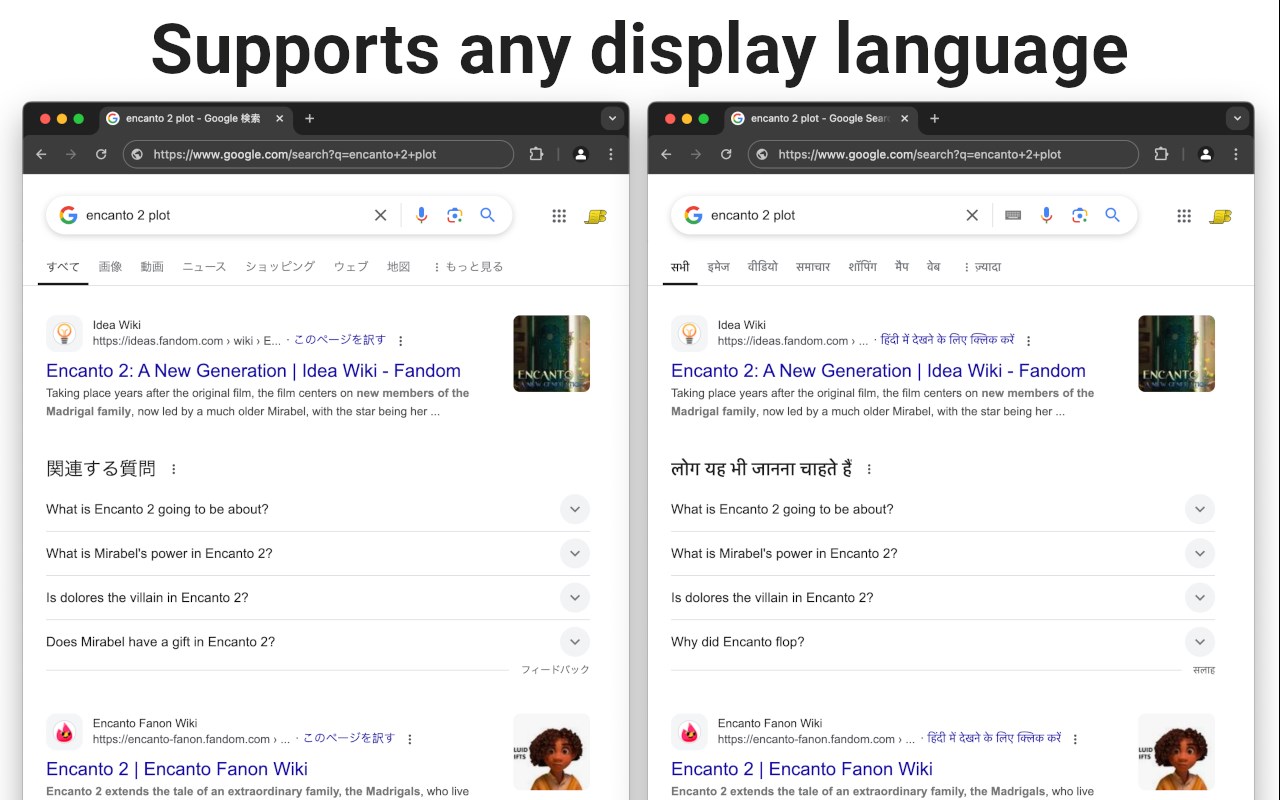The height and width of the screenshot is (800, 1280).
Task: Click back arrow in left browser
Action: pos(41,154)
